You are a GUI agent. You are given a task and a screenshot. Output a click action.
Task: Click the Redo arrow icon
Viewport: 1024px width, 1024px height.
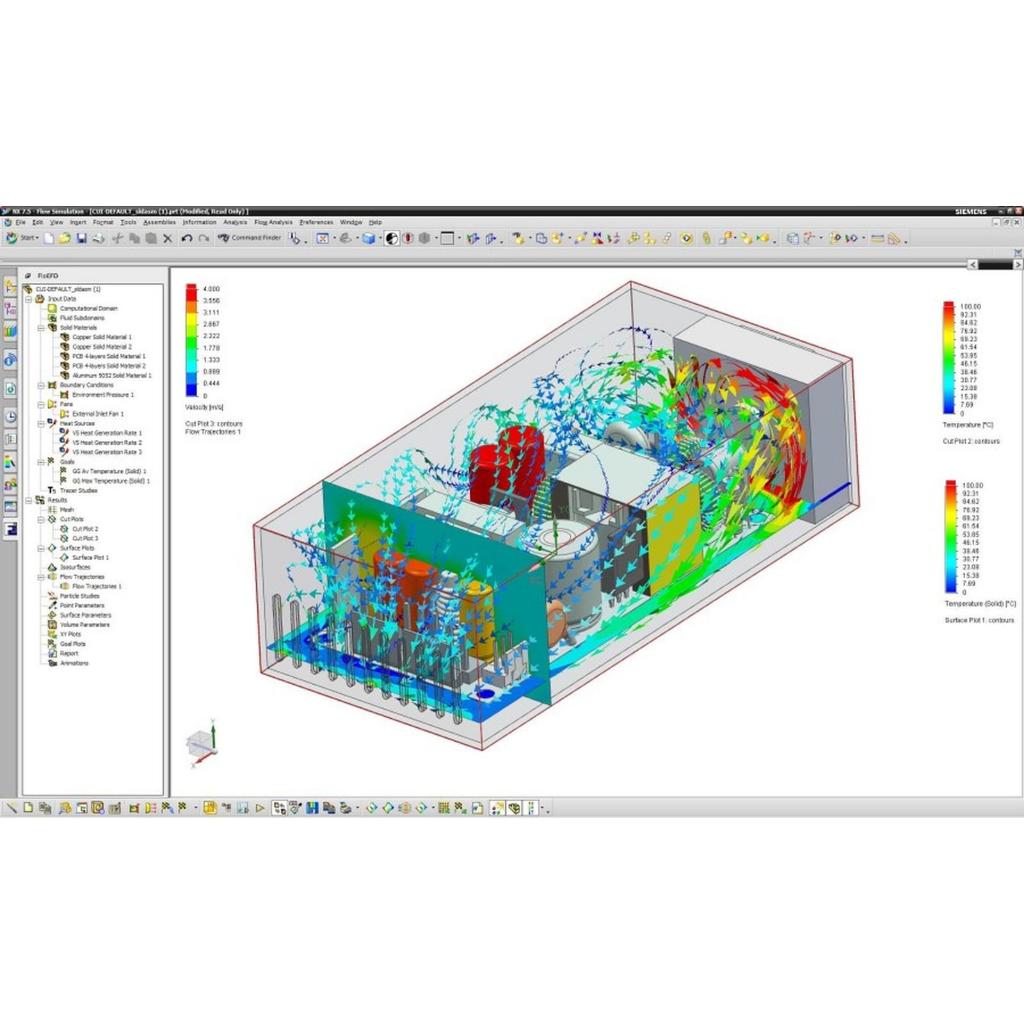(x=204, y=238)
